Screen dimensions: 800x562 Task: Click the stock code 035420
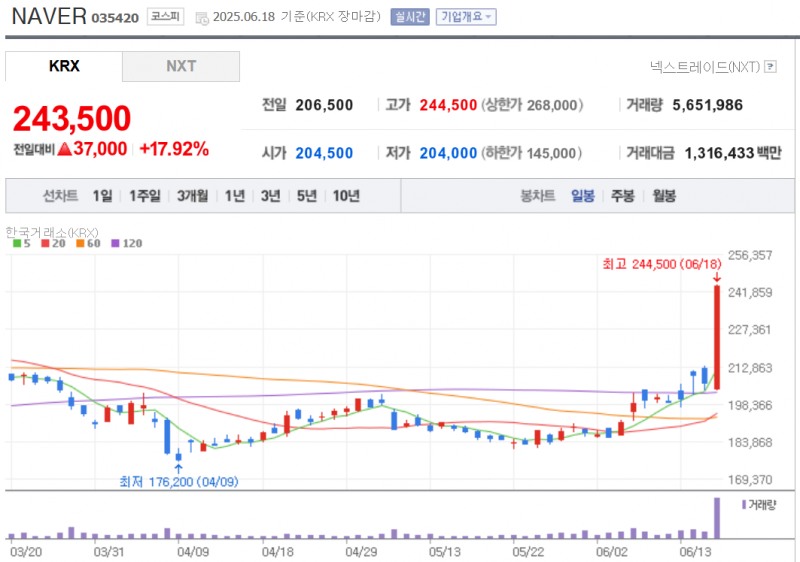point(115,18)
